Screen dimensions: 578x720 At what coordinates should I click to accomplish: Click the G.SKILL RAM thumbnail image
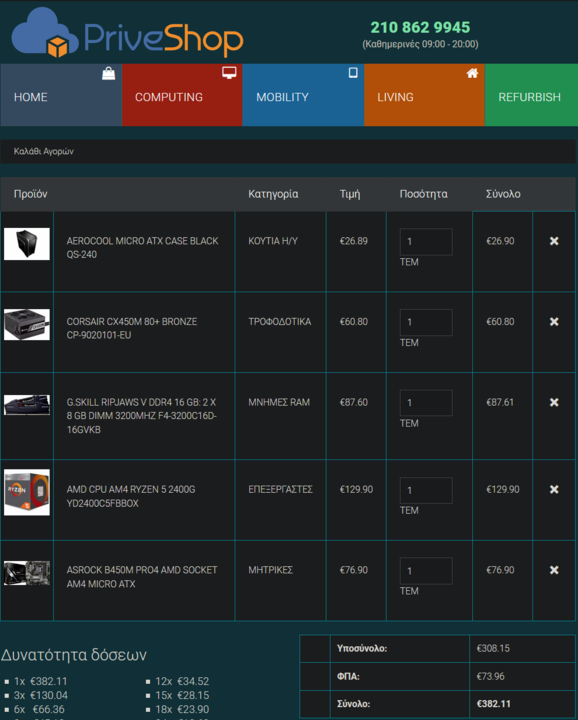tap(27, 405)
